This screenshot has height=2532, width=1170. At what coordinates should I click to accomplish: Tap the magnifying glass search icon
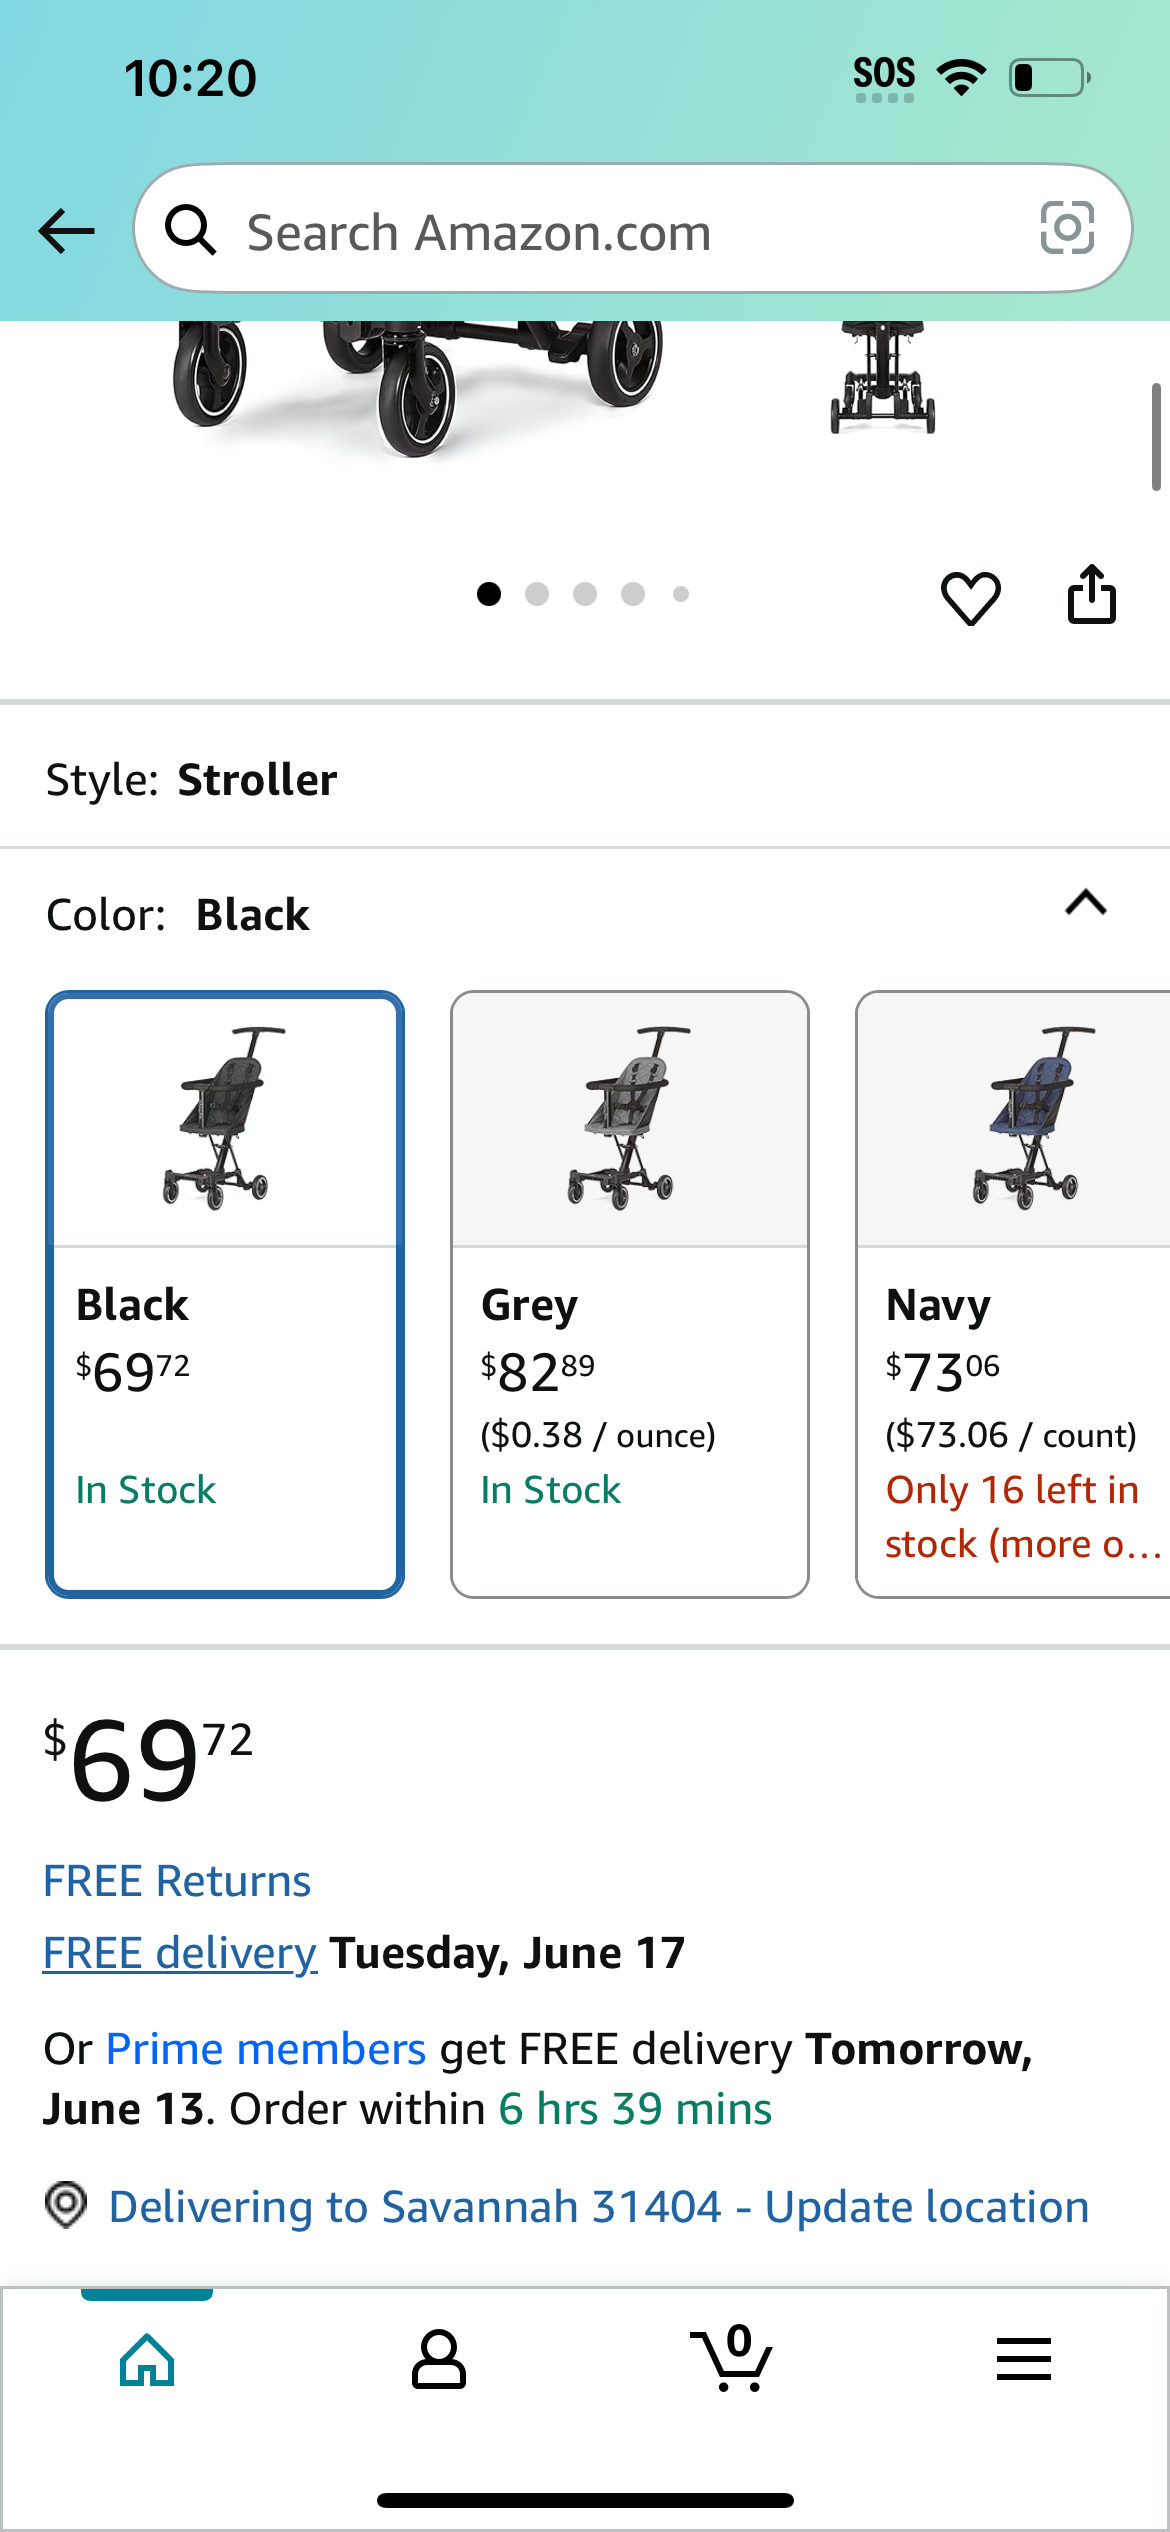point(190,230)
